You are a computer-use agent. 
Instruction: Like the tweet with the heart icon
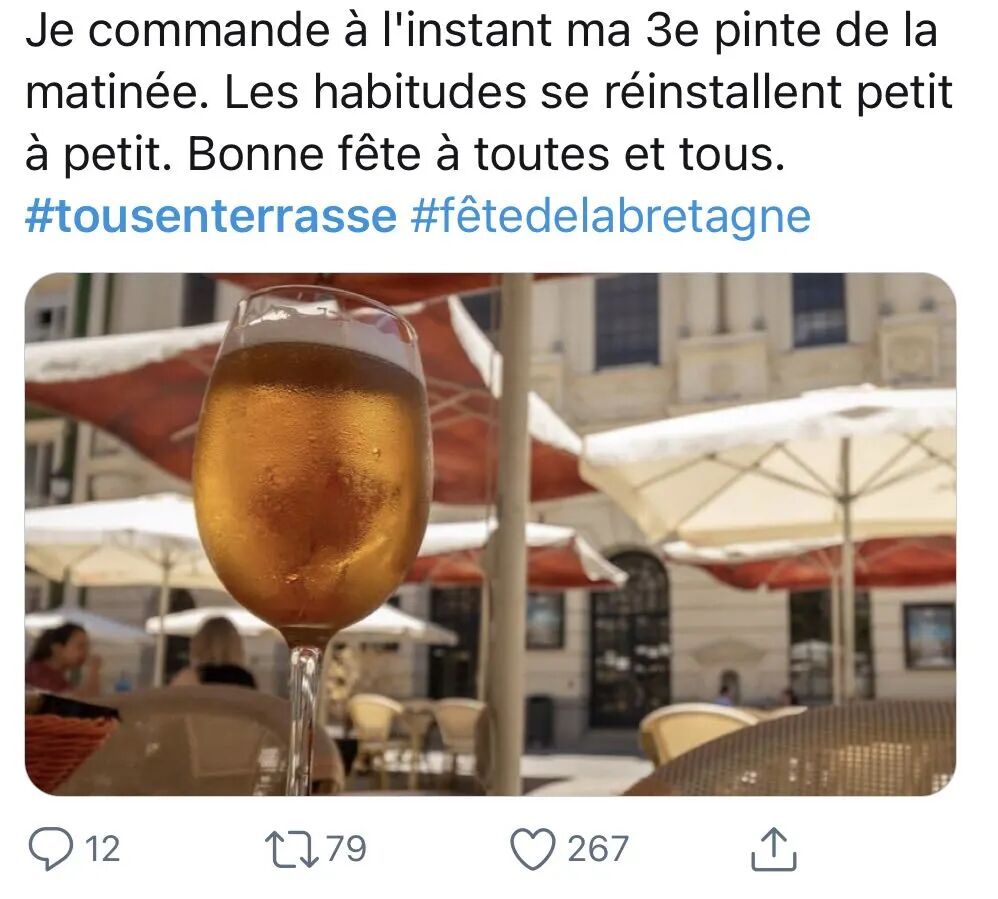click(x=533, y=849)
